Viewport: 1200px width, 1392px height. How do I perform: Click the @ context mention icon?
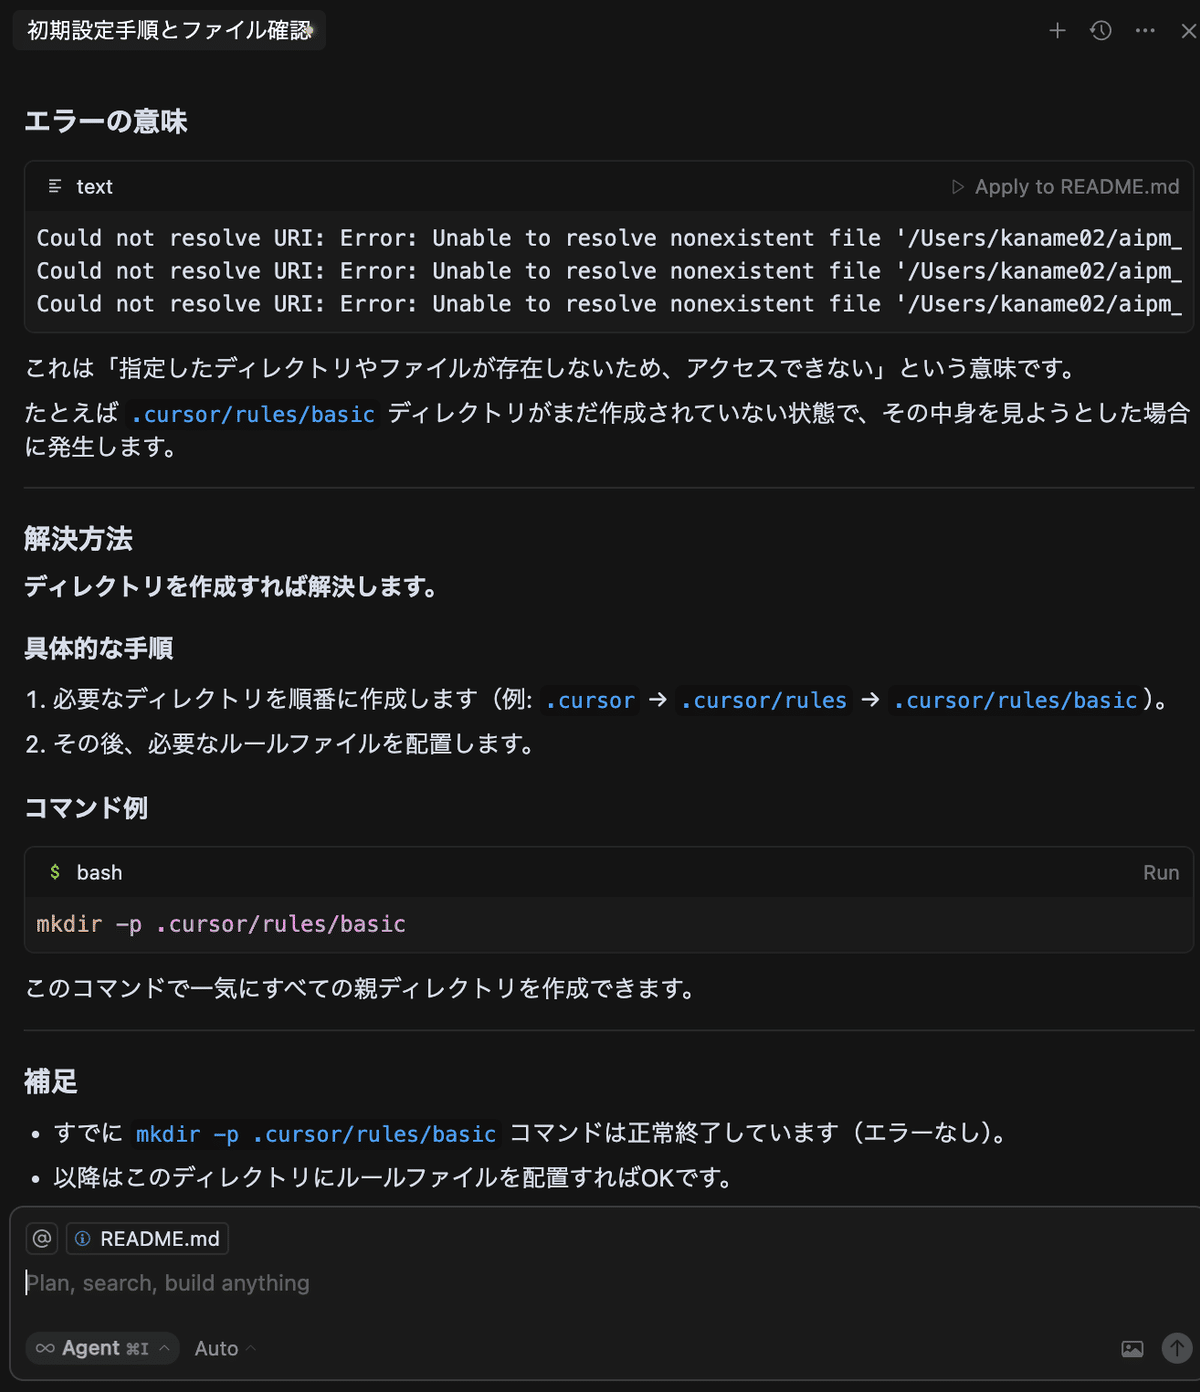41,1238
